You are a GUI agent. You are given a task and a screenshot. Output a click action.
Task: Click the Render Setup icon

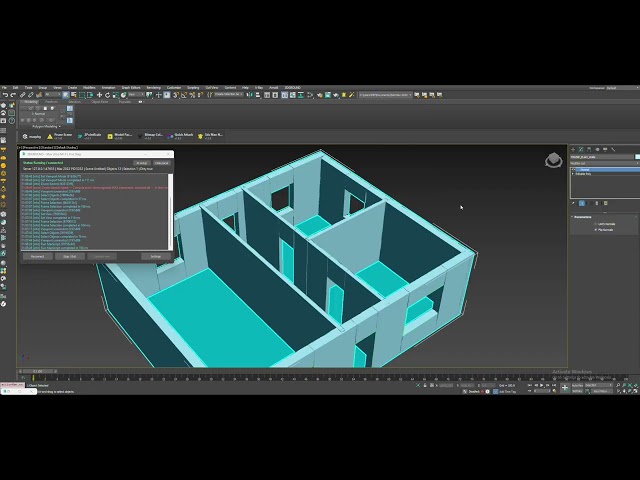320,95
